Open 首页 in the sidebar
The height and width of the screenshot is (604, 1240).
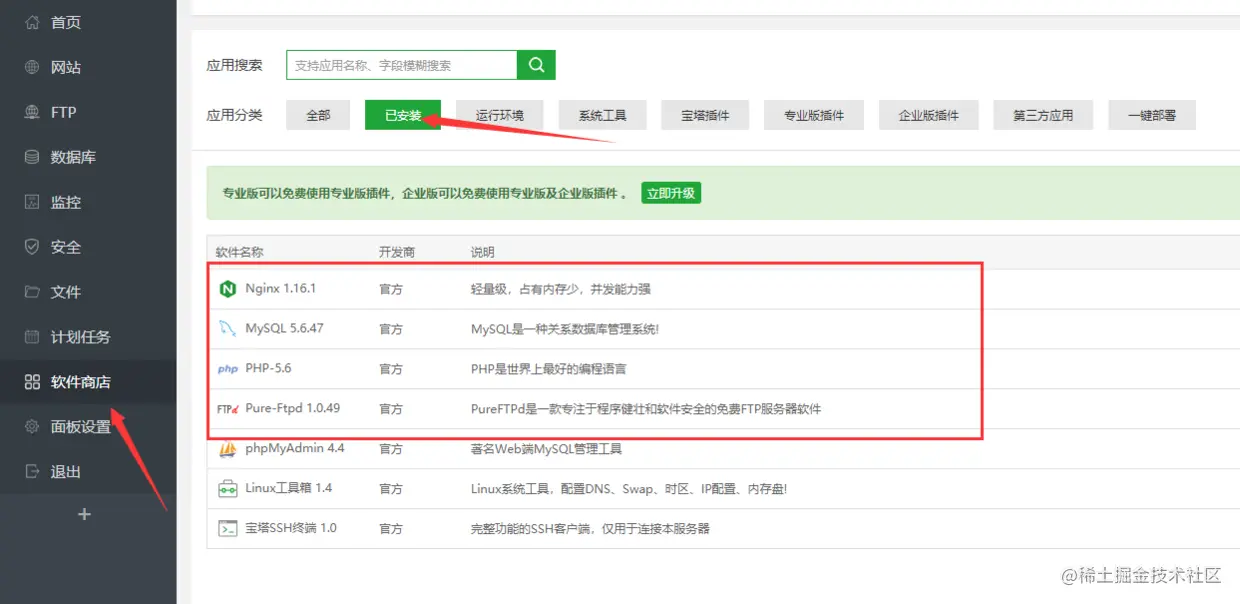pyautogui.click(x=66, y=22)
